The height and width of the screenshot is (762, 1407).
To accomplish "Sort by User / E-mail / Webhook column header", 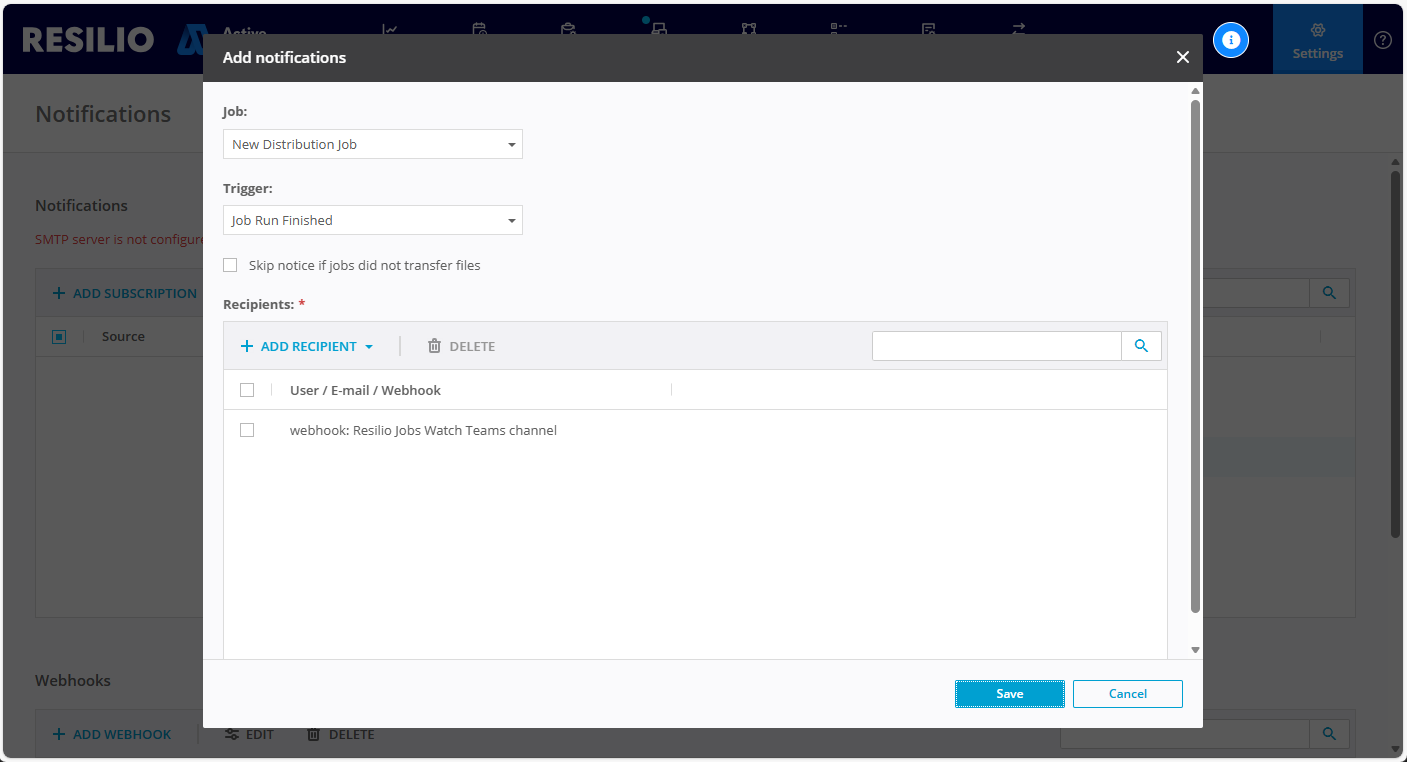I will [365, 390].
